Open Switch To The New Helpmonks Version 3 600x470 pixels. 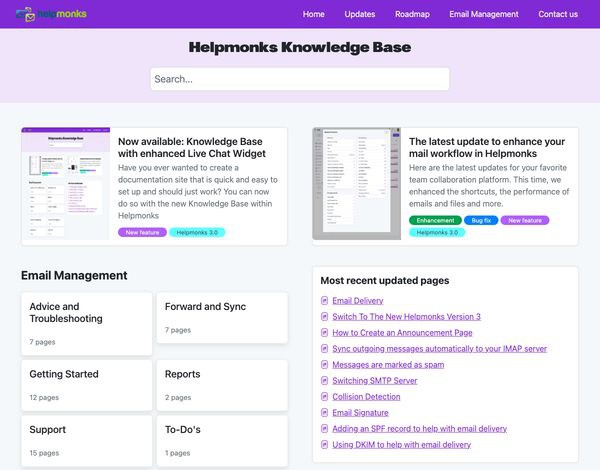pyautogui.click(x=406, y=317)
